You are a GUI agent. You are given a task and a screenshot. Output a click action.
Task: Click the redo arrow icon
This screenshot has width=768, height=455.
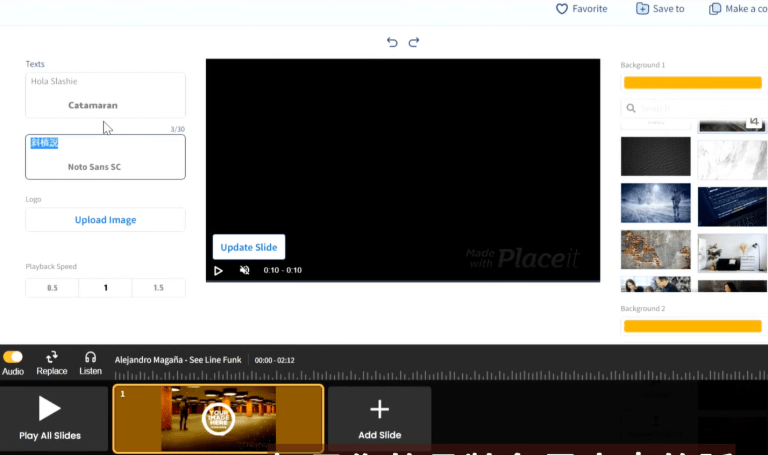point(414,42)
